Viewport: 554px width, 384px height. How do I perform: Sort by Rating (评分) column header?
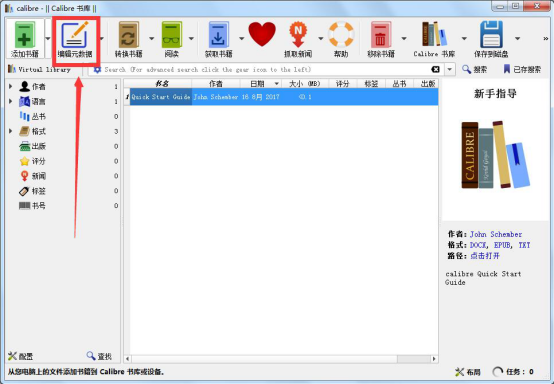pos(342,83)
